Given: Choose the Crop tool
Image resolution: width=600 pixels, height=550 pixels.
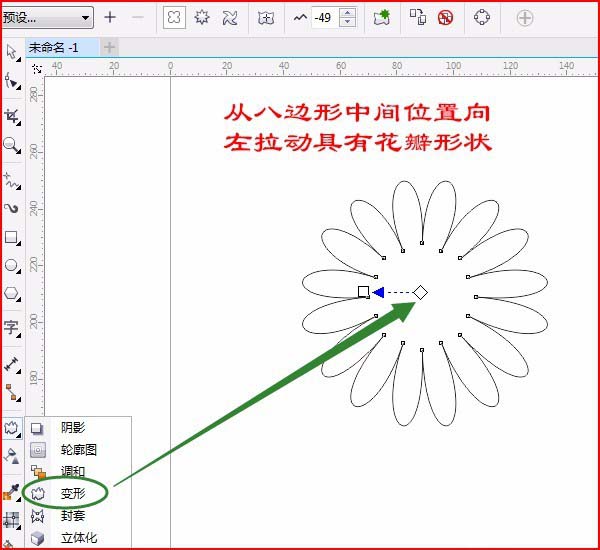Looking at the screenshot, I should pos(11,117).
